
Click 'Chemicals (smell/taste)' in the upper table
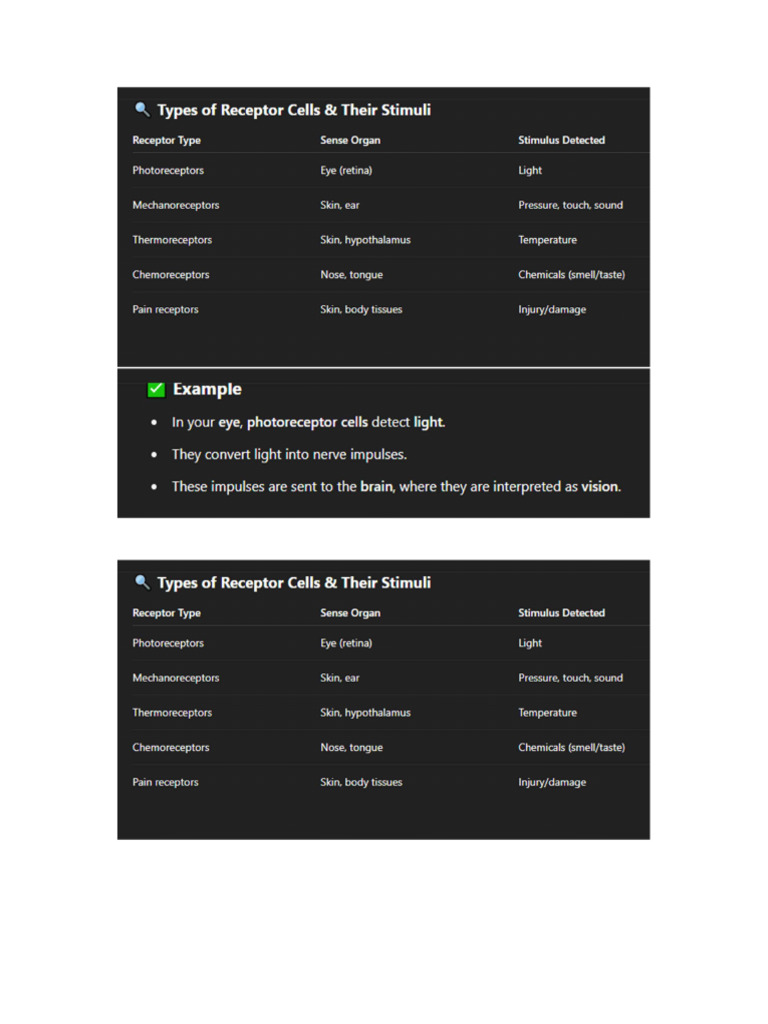(x=571, y=275)
